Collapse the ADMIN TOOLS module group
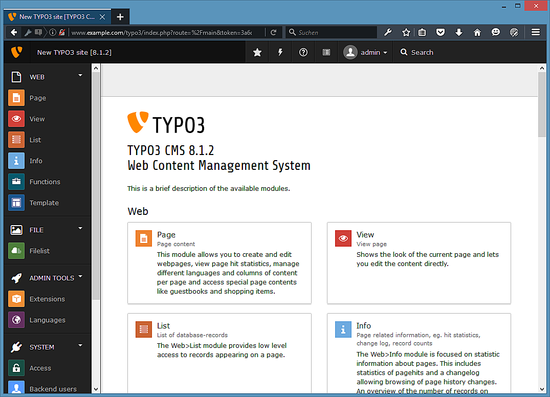This screenshot has height=397, width=550. pos(80,276)
